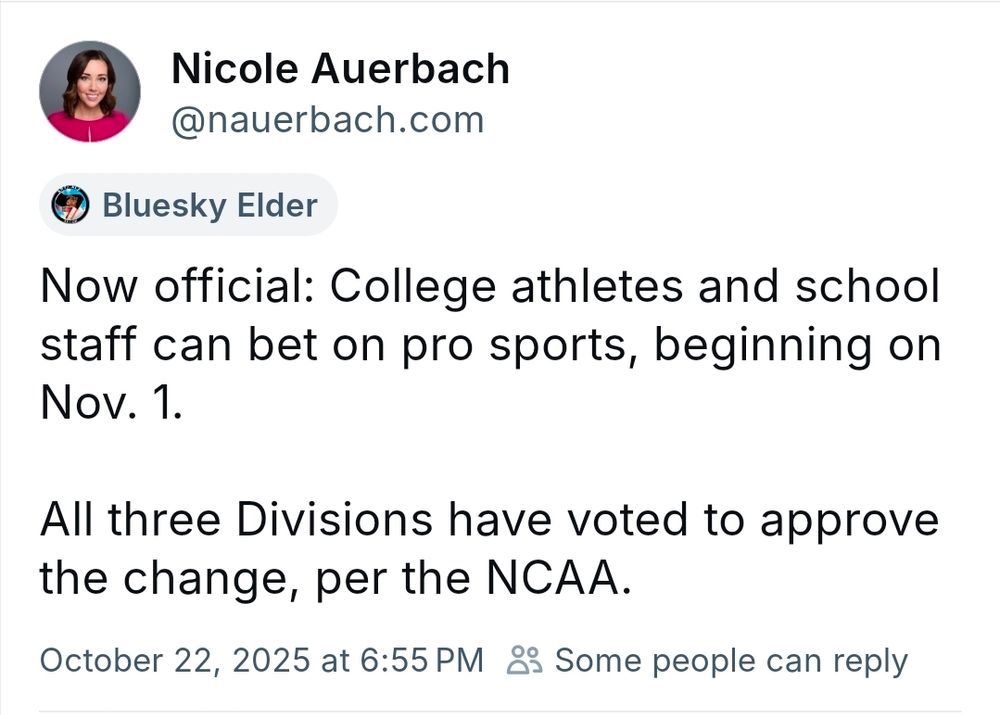Click the paragraph starting with Now official
This screenshot has width=1000, height=715.
(490, 344)
